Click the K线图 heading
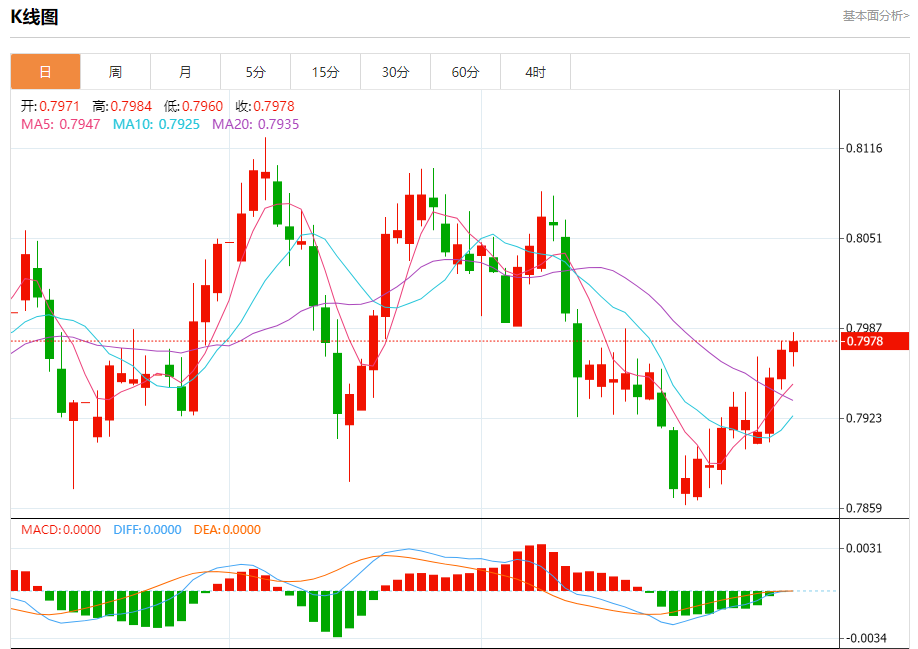 (35, 17)
